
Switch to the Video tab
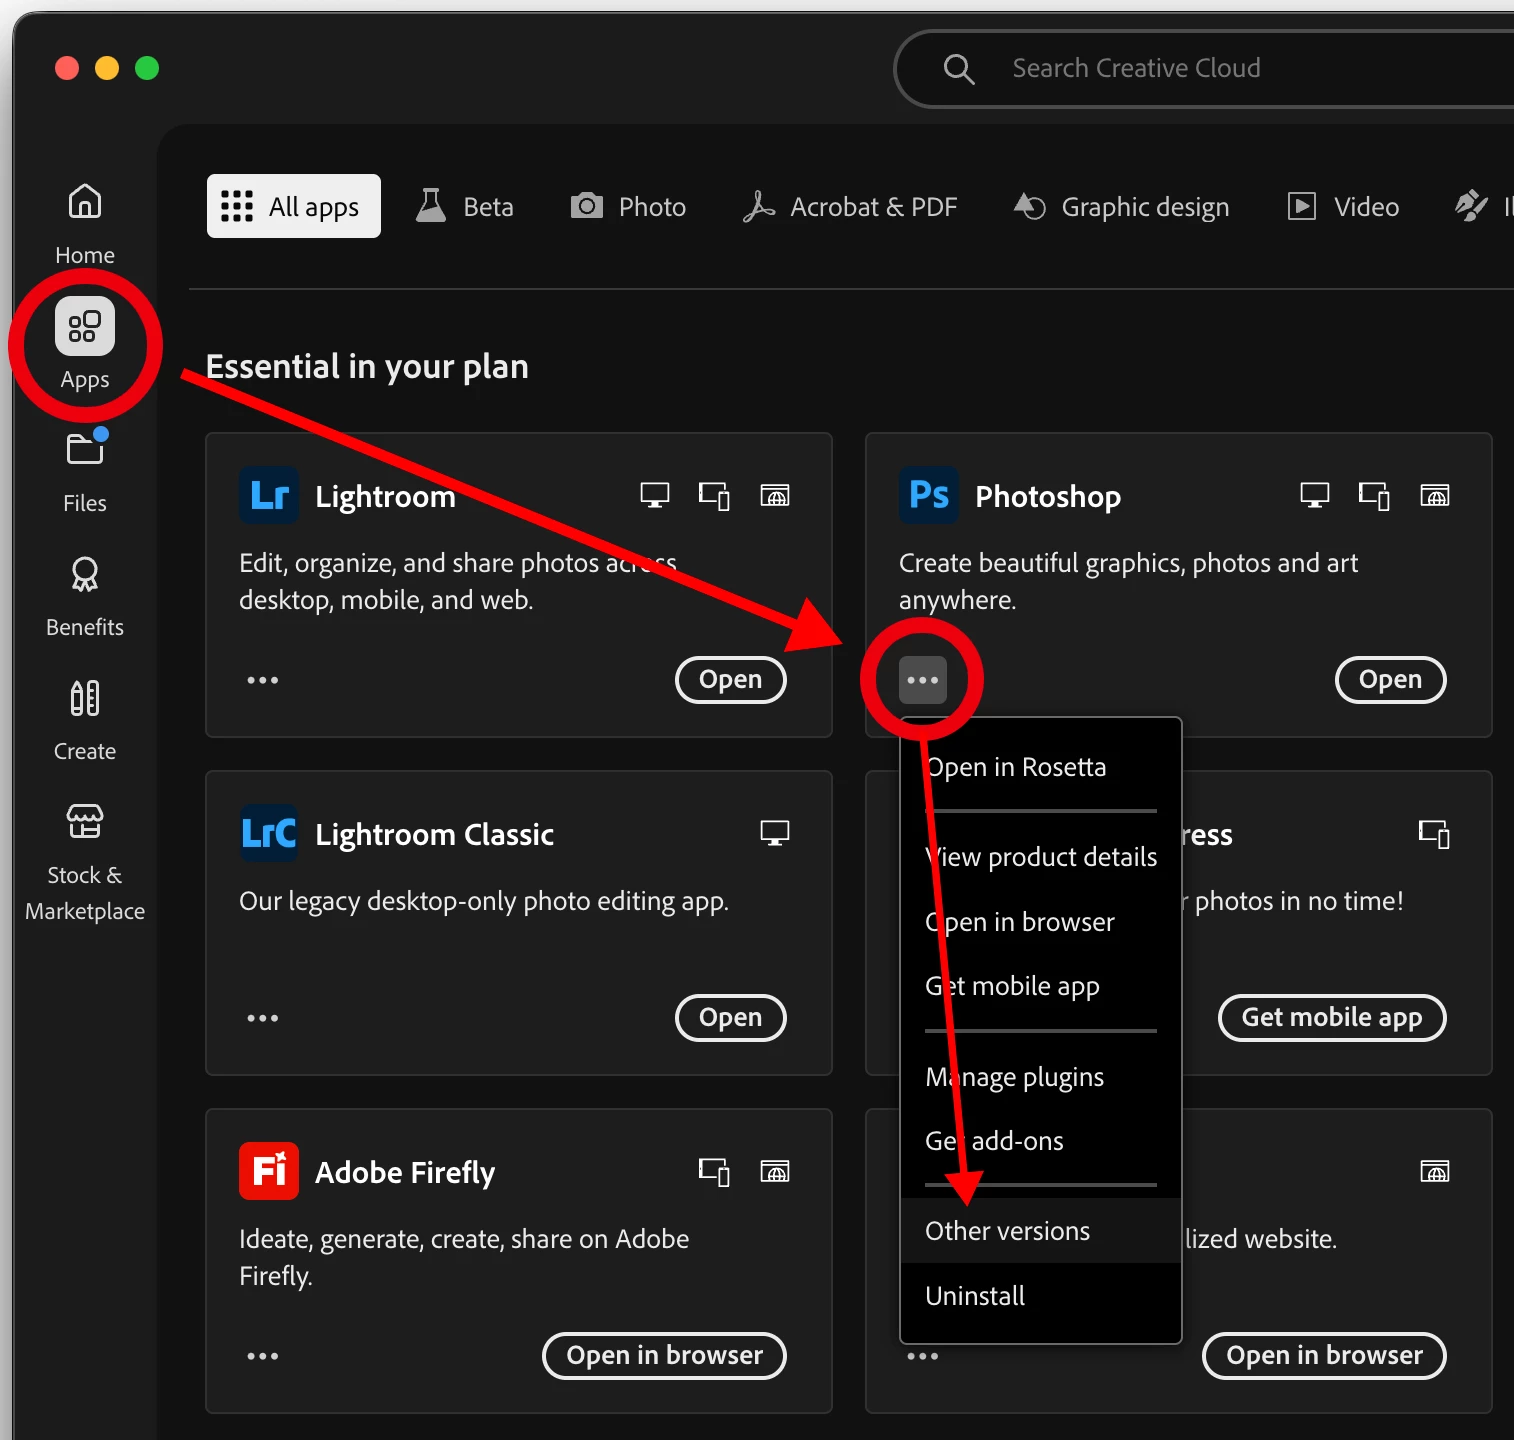[1343, 206]
